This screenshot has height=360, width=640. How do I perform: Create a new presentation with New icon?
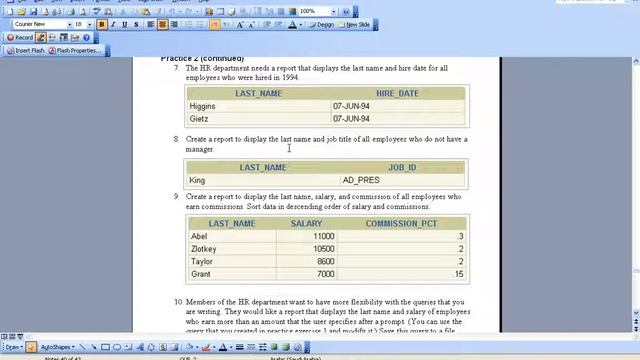click(x=10, y=12)
